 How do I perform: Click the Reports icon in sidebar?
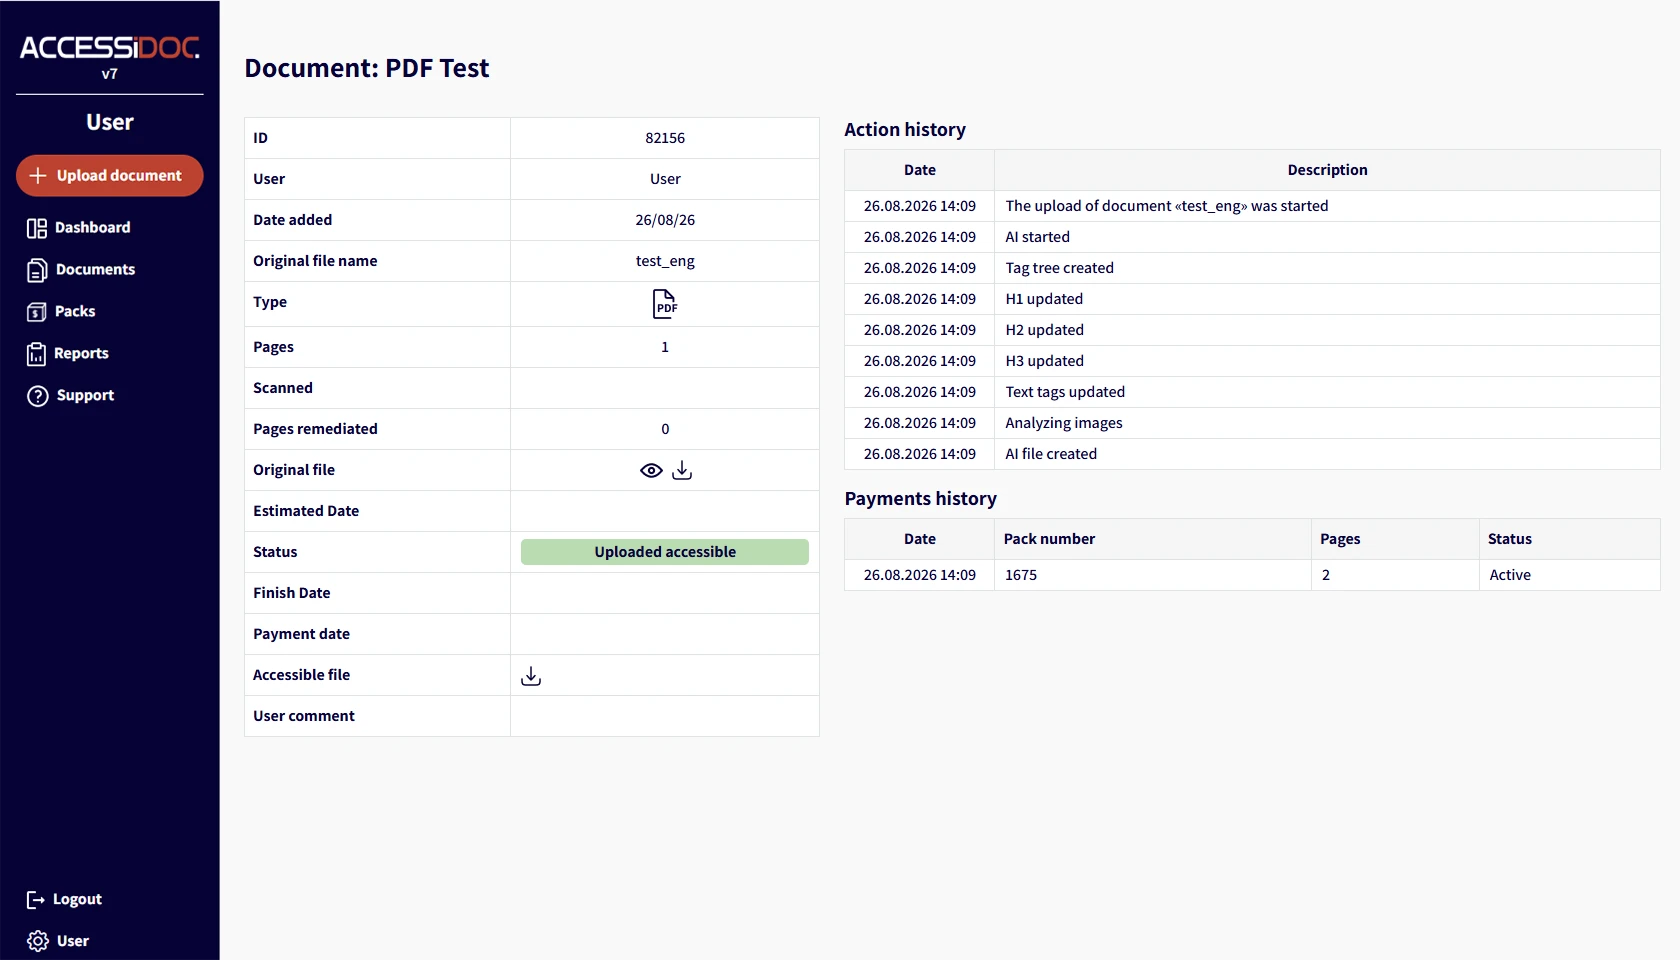[x=37, y=354]
